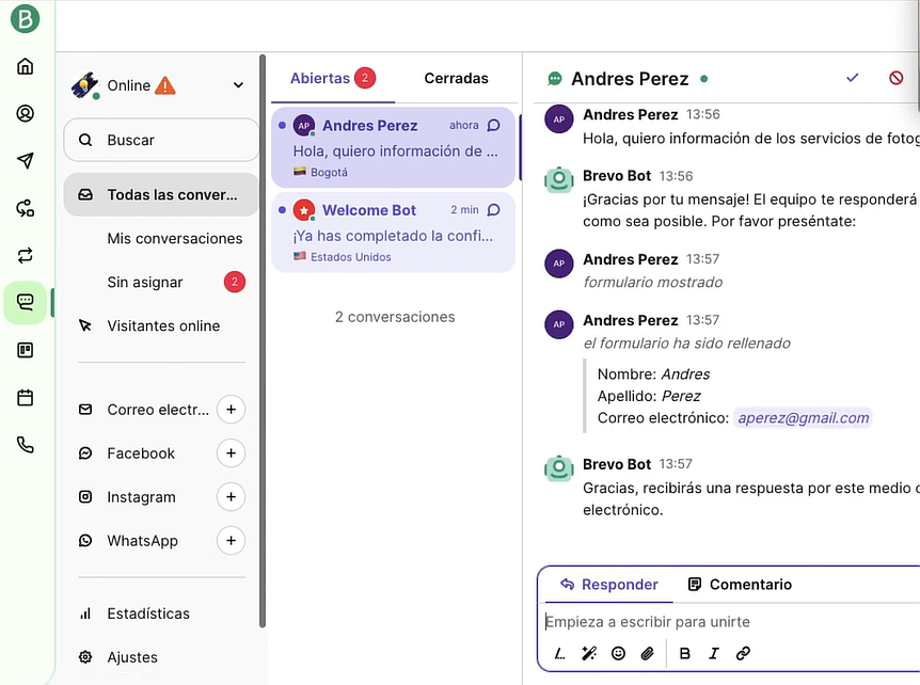920x685 pixels.
Task: Select Todas las conversaciones
Action: (161, 195)
